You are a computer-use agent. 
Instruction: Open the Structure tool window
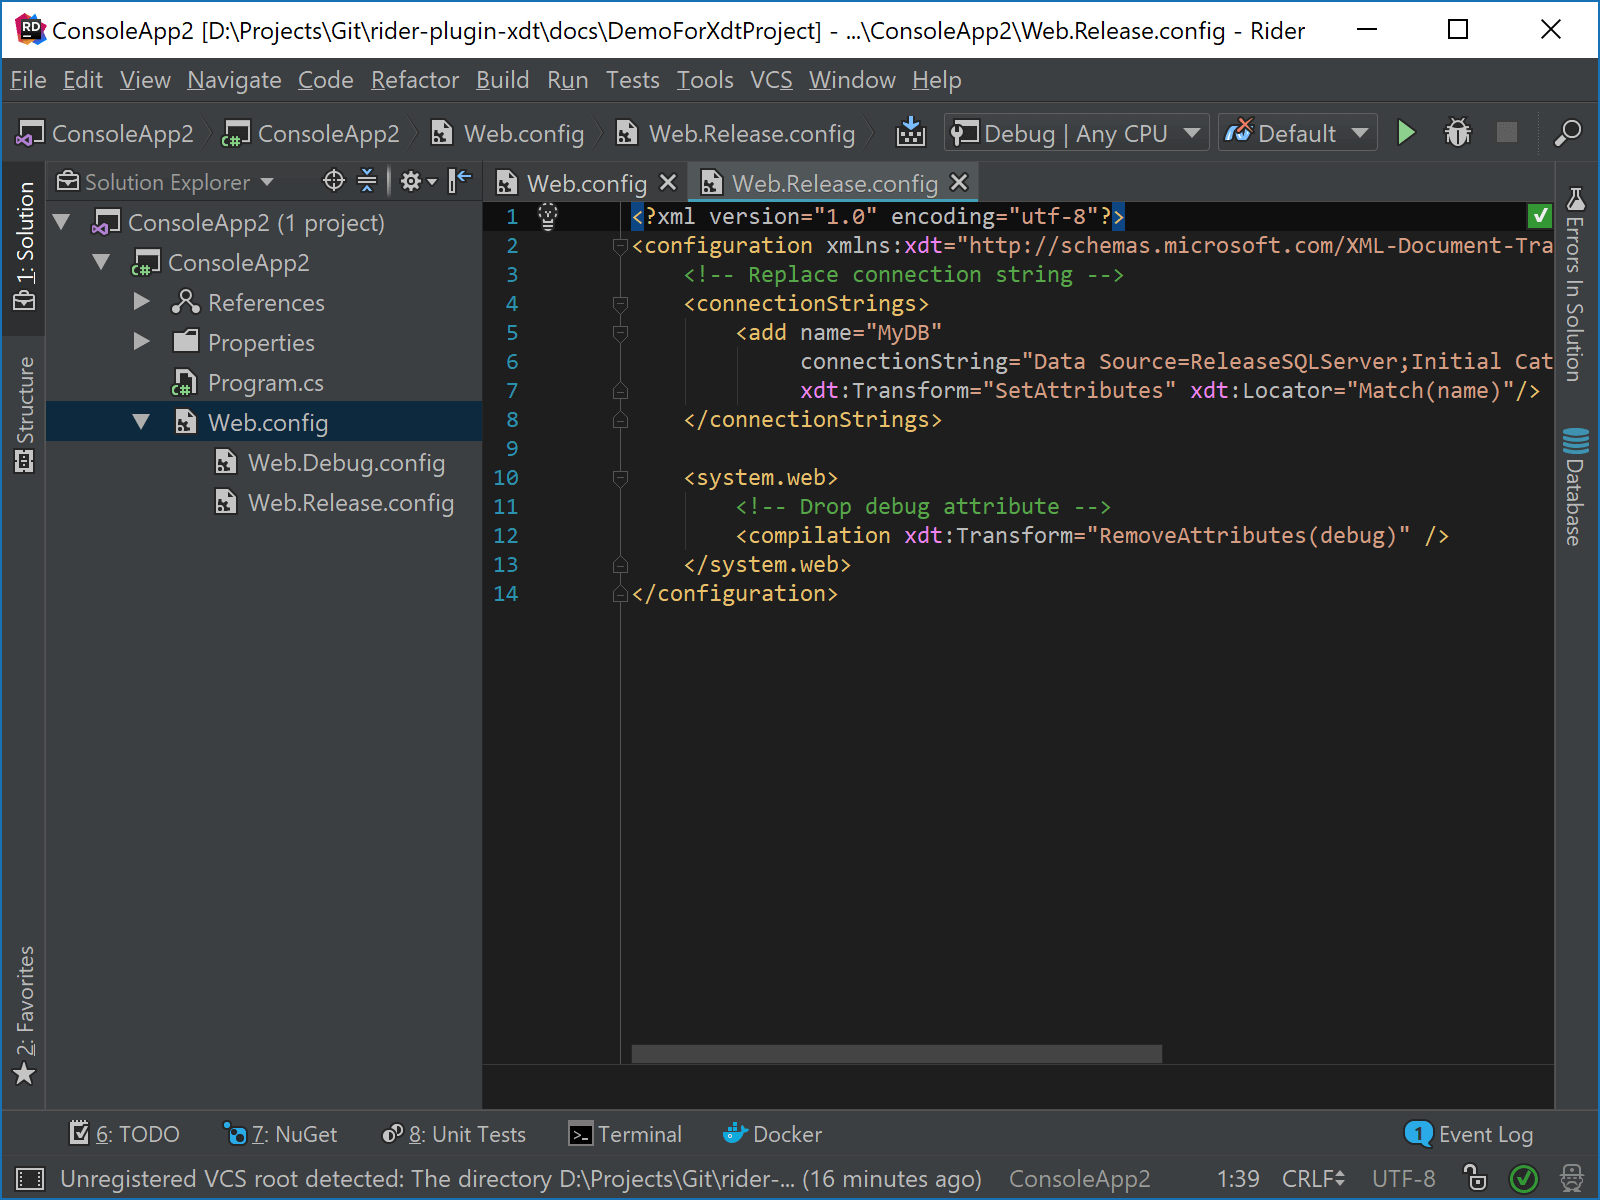pyautogui.click(x=25, y=414)
